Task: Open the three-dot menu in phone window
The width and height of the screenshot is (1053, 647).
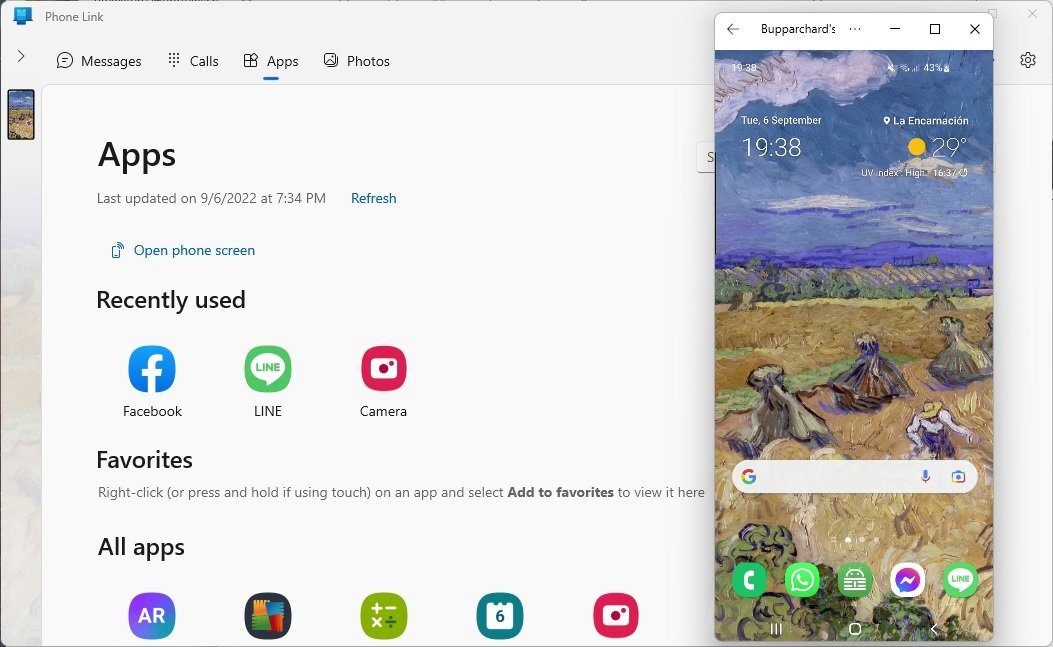Action: pos(853,29)
